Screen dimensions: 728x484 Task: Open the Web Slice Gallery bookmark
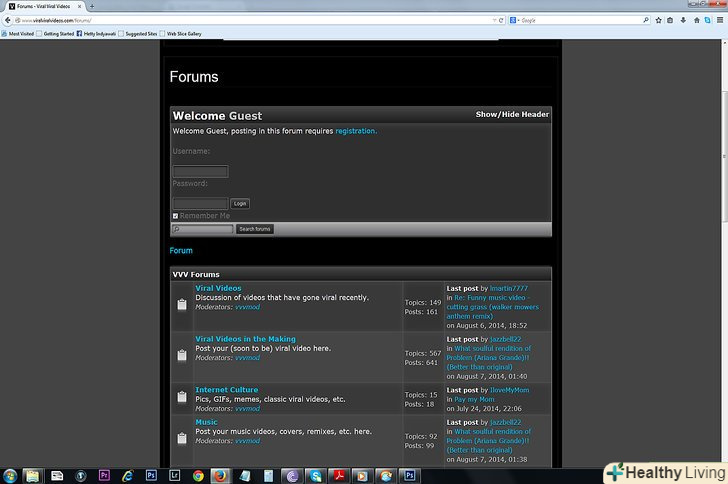tap(181, 33)
